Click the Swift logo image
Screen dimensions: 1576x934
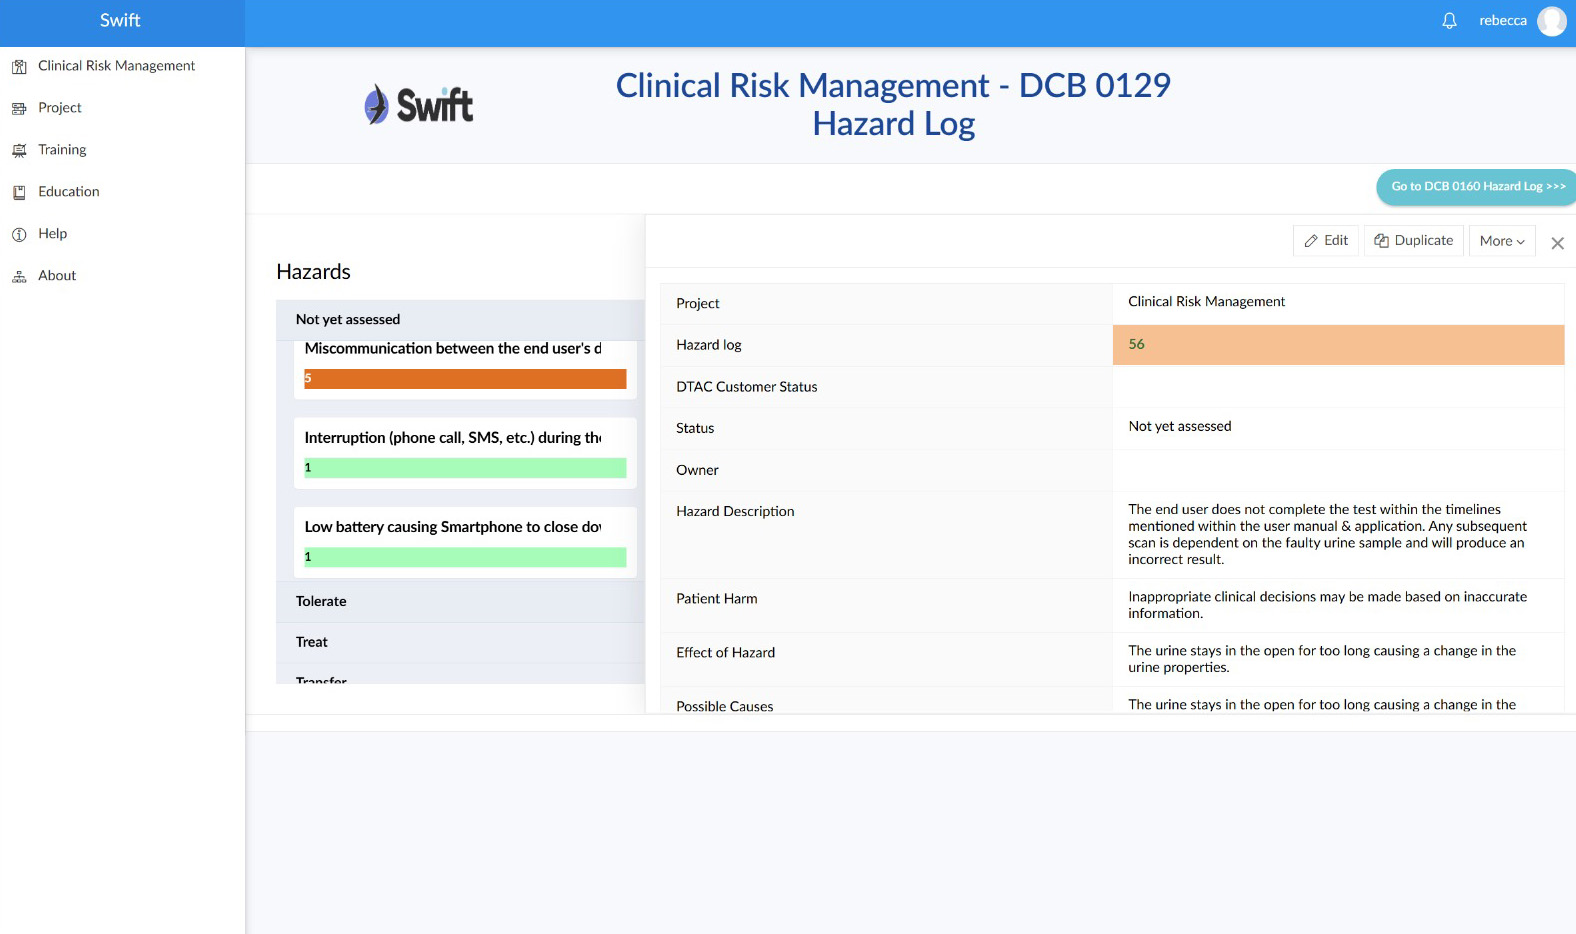(419, 105)
